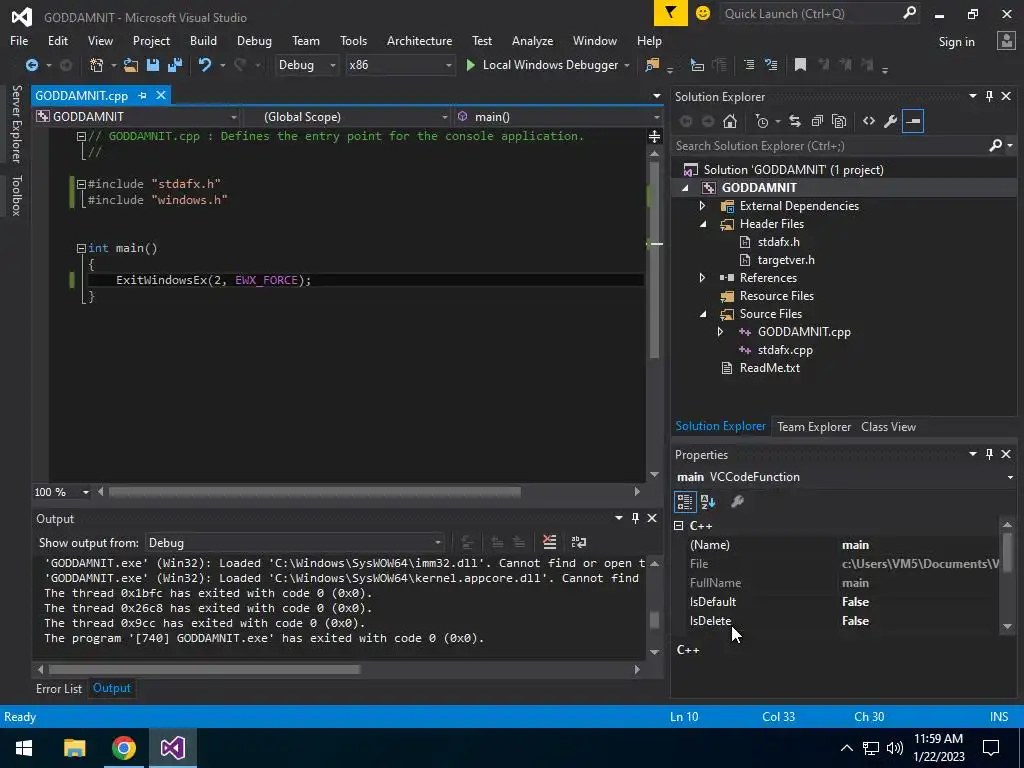The height and width of the screenshot is (768, 1024).
Task: Click the editor horizontal scrollbar thumb
Action: coord(315,492)
